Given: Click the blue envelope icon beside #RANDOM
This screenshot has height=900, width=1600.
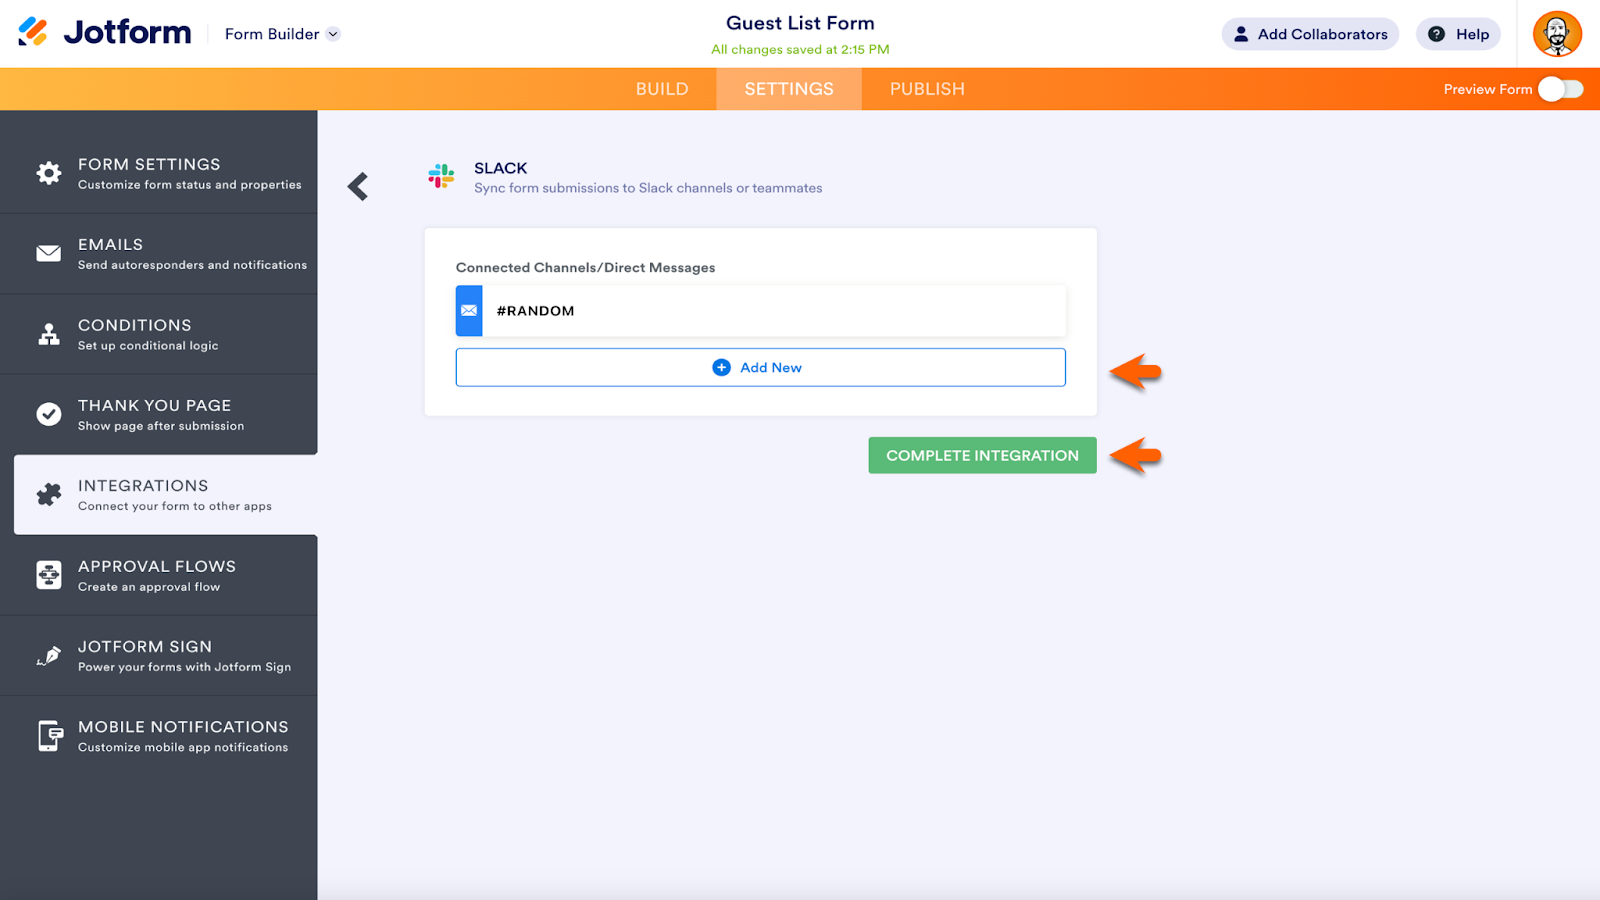Looking at the screenshot, I should pos(469,311).
